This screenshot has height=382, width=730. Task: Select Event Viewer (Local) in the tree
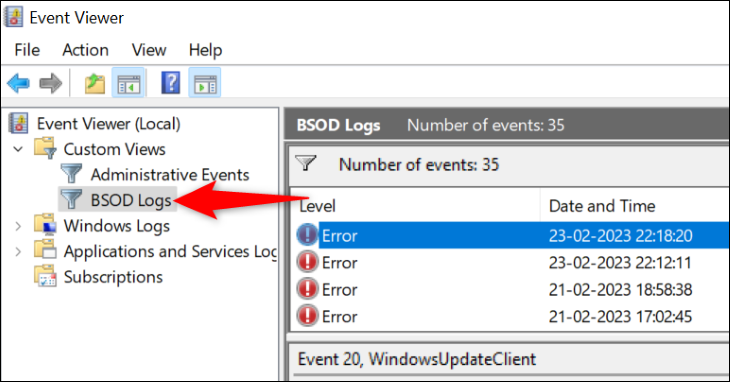109,124
